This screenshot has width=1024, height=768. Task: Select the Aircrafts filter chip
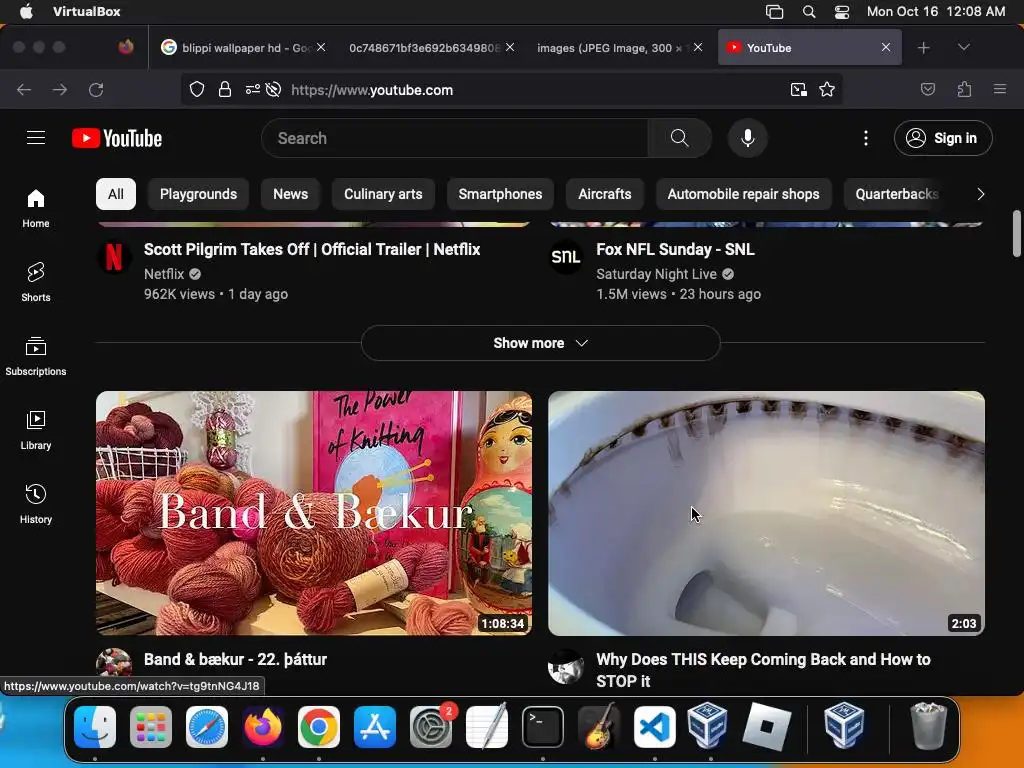pyautogui.click(x=605, y=194)
